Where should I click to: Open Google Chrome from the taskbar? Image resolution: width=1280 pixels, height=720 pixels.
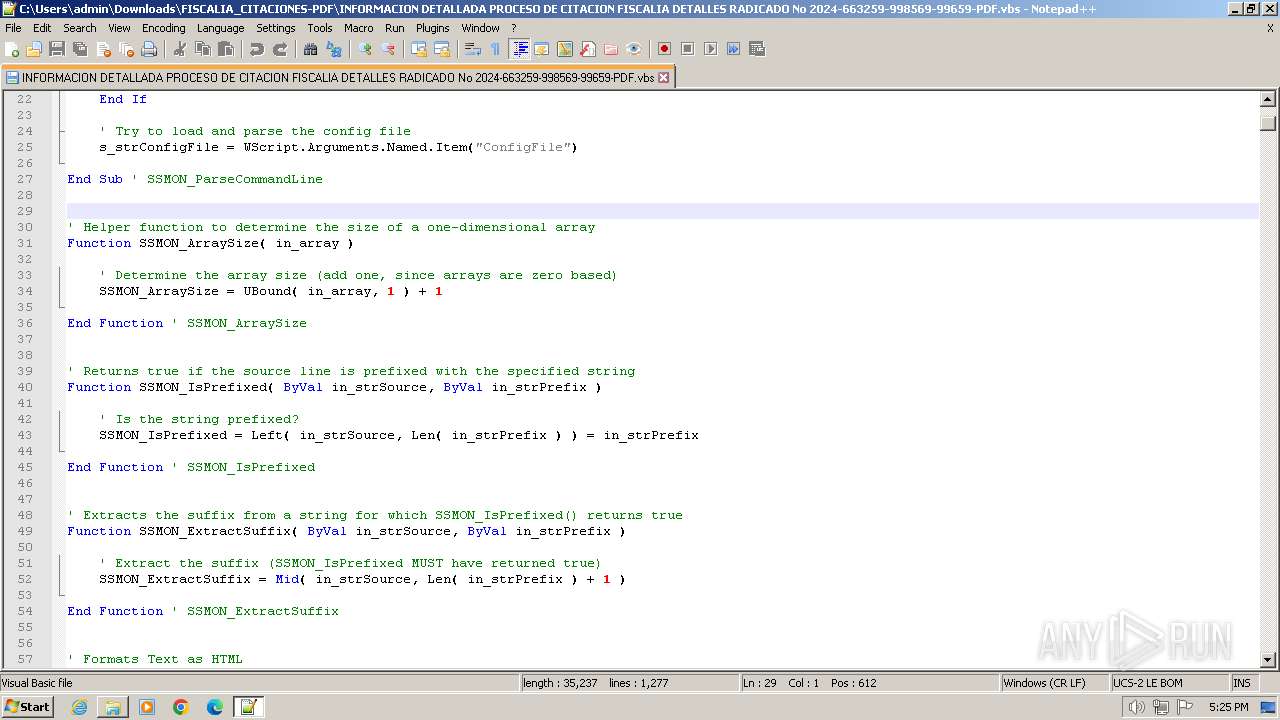[181, 707]
